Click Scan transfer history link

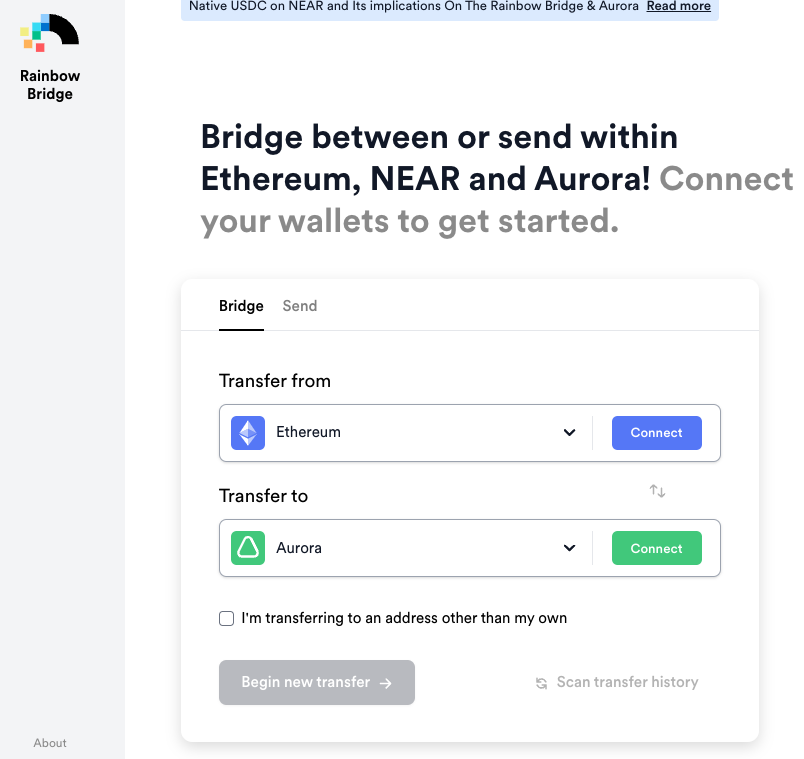pyautogui.click(x=627, y=682)
